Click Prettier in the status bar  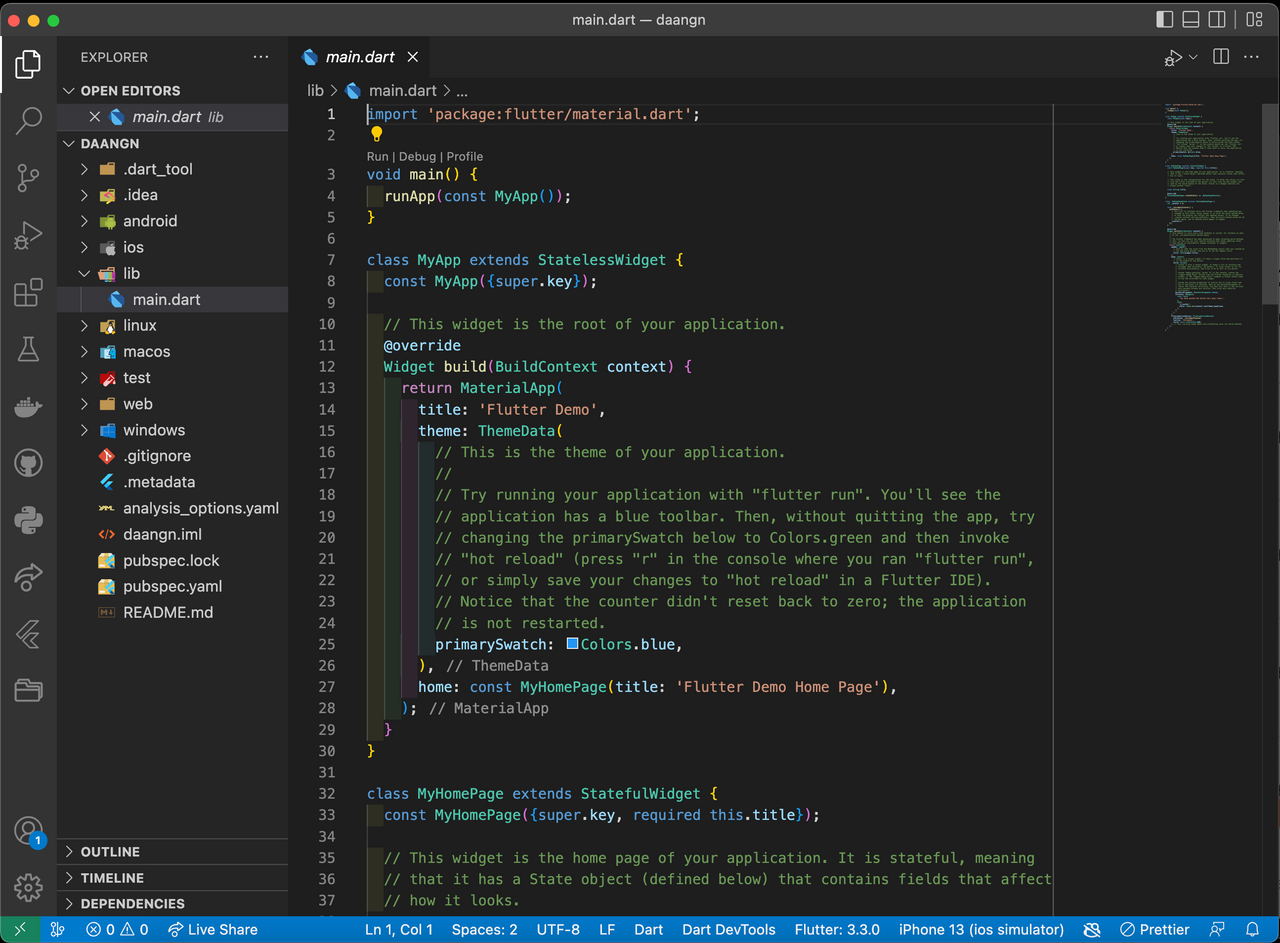(1155, 929)
